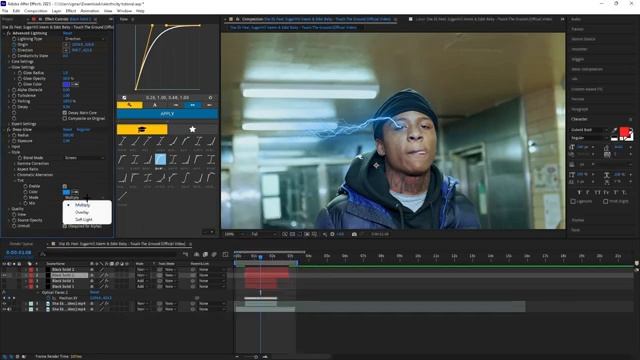
Task: Toggle the Blend Mode stopwatch in Deep Glow
Action: click(x=20, y=158)
